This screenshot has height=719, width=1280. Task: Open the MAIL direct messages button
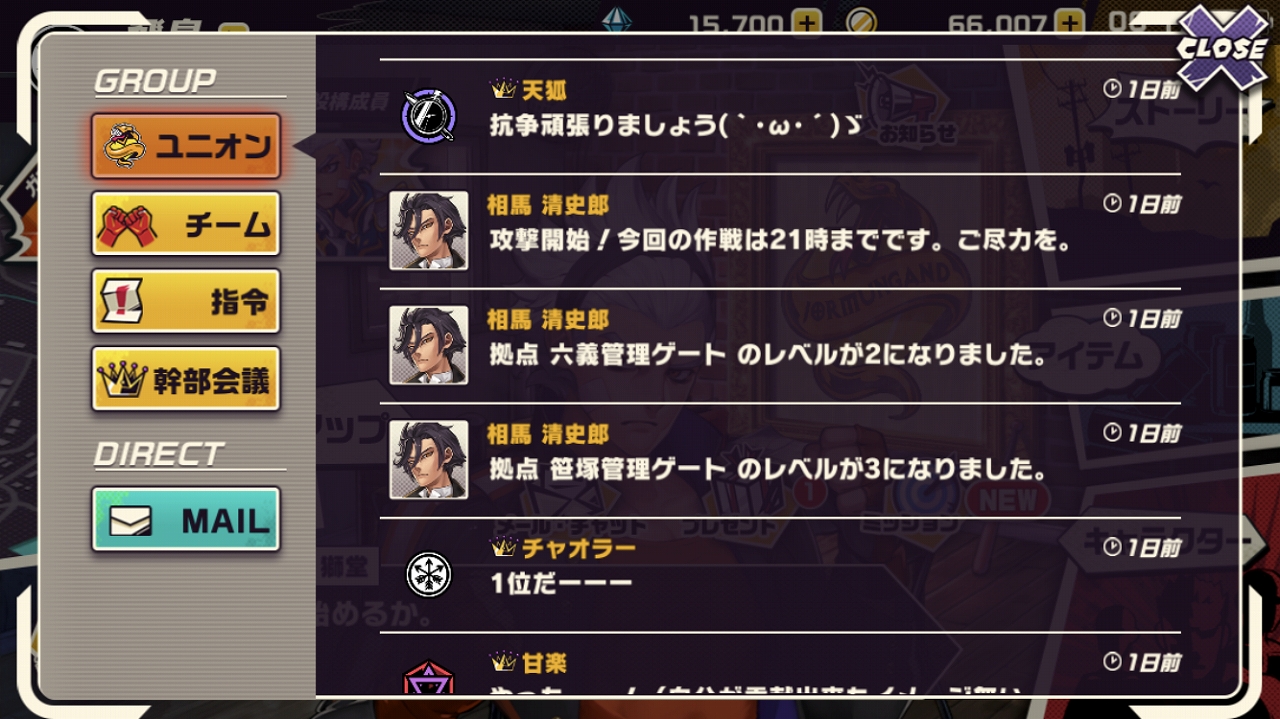(185, 520)
